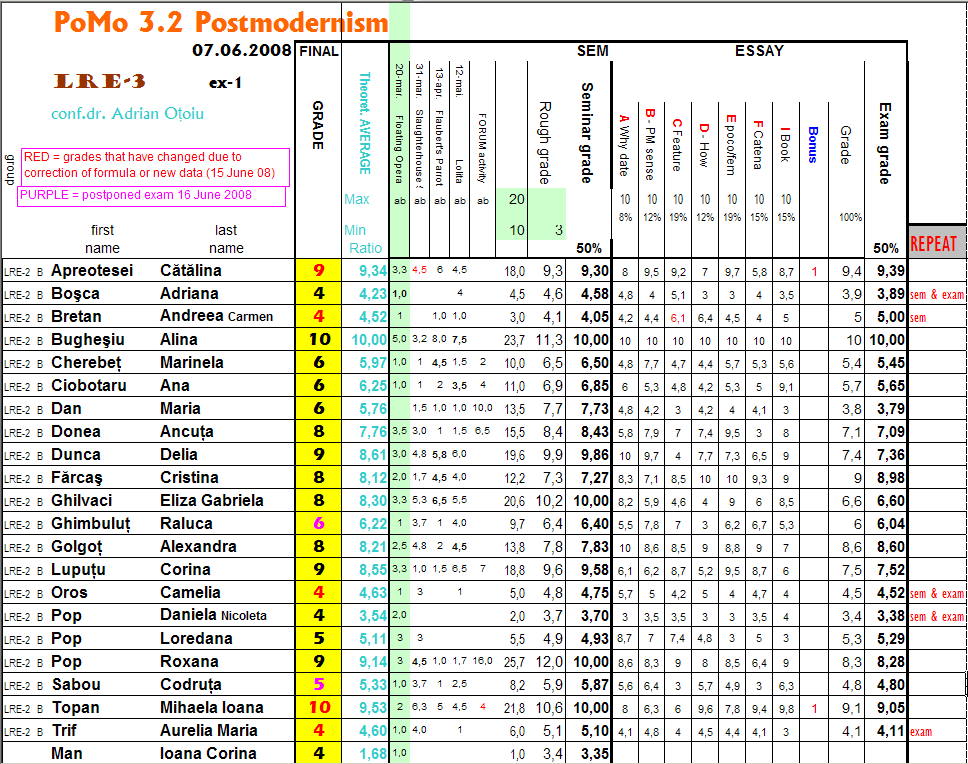Click the last name 'Marinela'
The height and width of the screenshot is (764, 968).
[192, 362]
